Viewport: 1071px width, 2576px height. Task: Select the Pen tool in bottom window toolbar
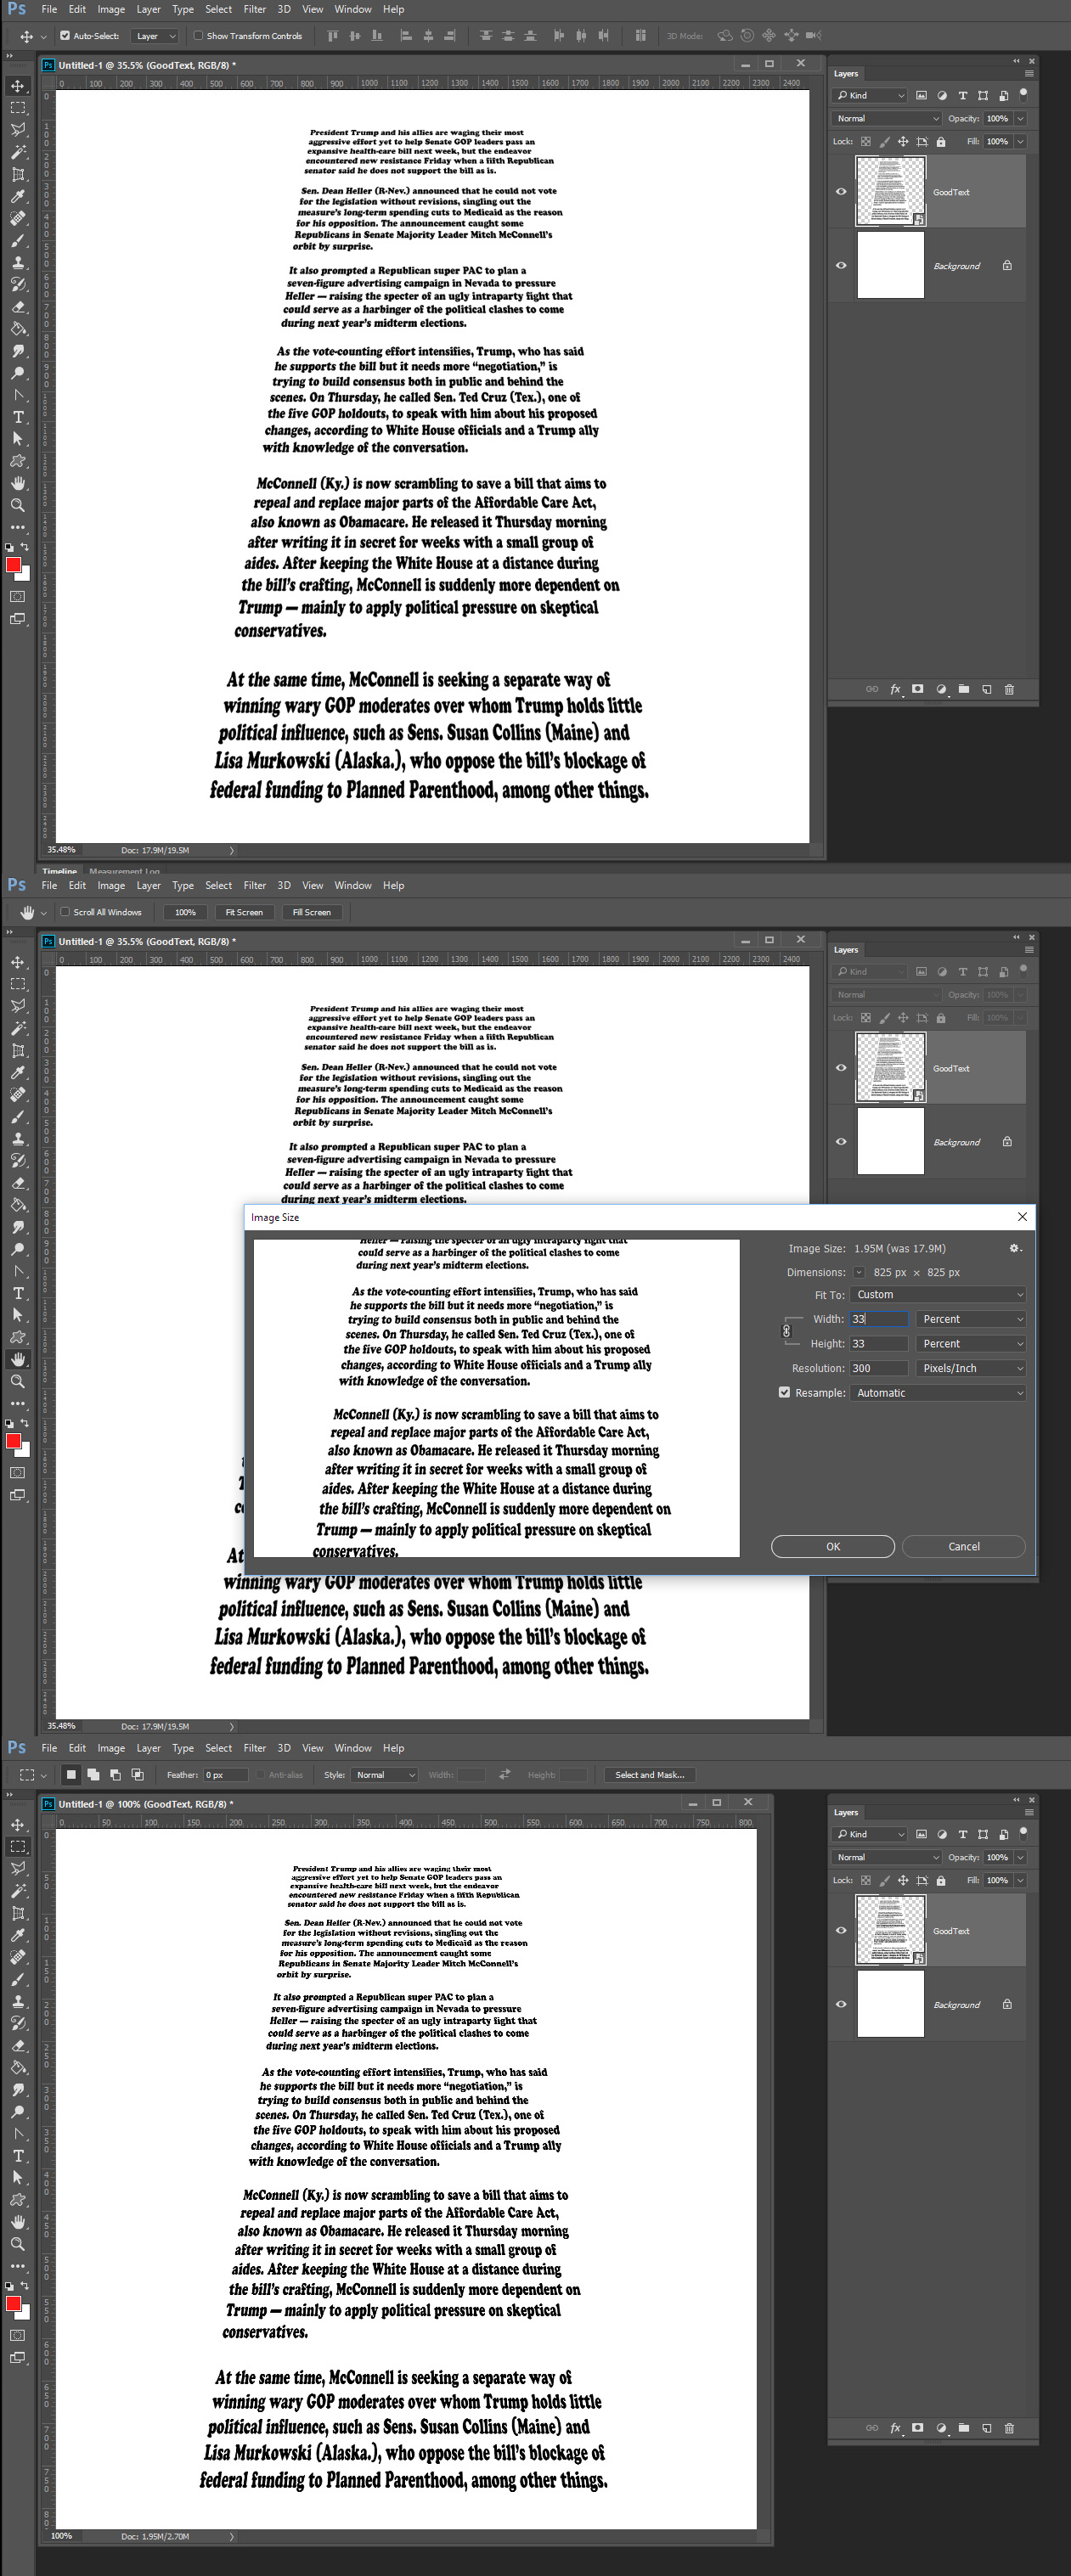[18, 2133]
